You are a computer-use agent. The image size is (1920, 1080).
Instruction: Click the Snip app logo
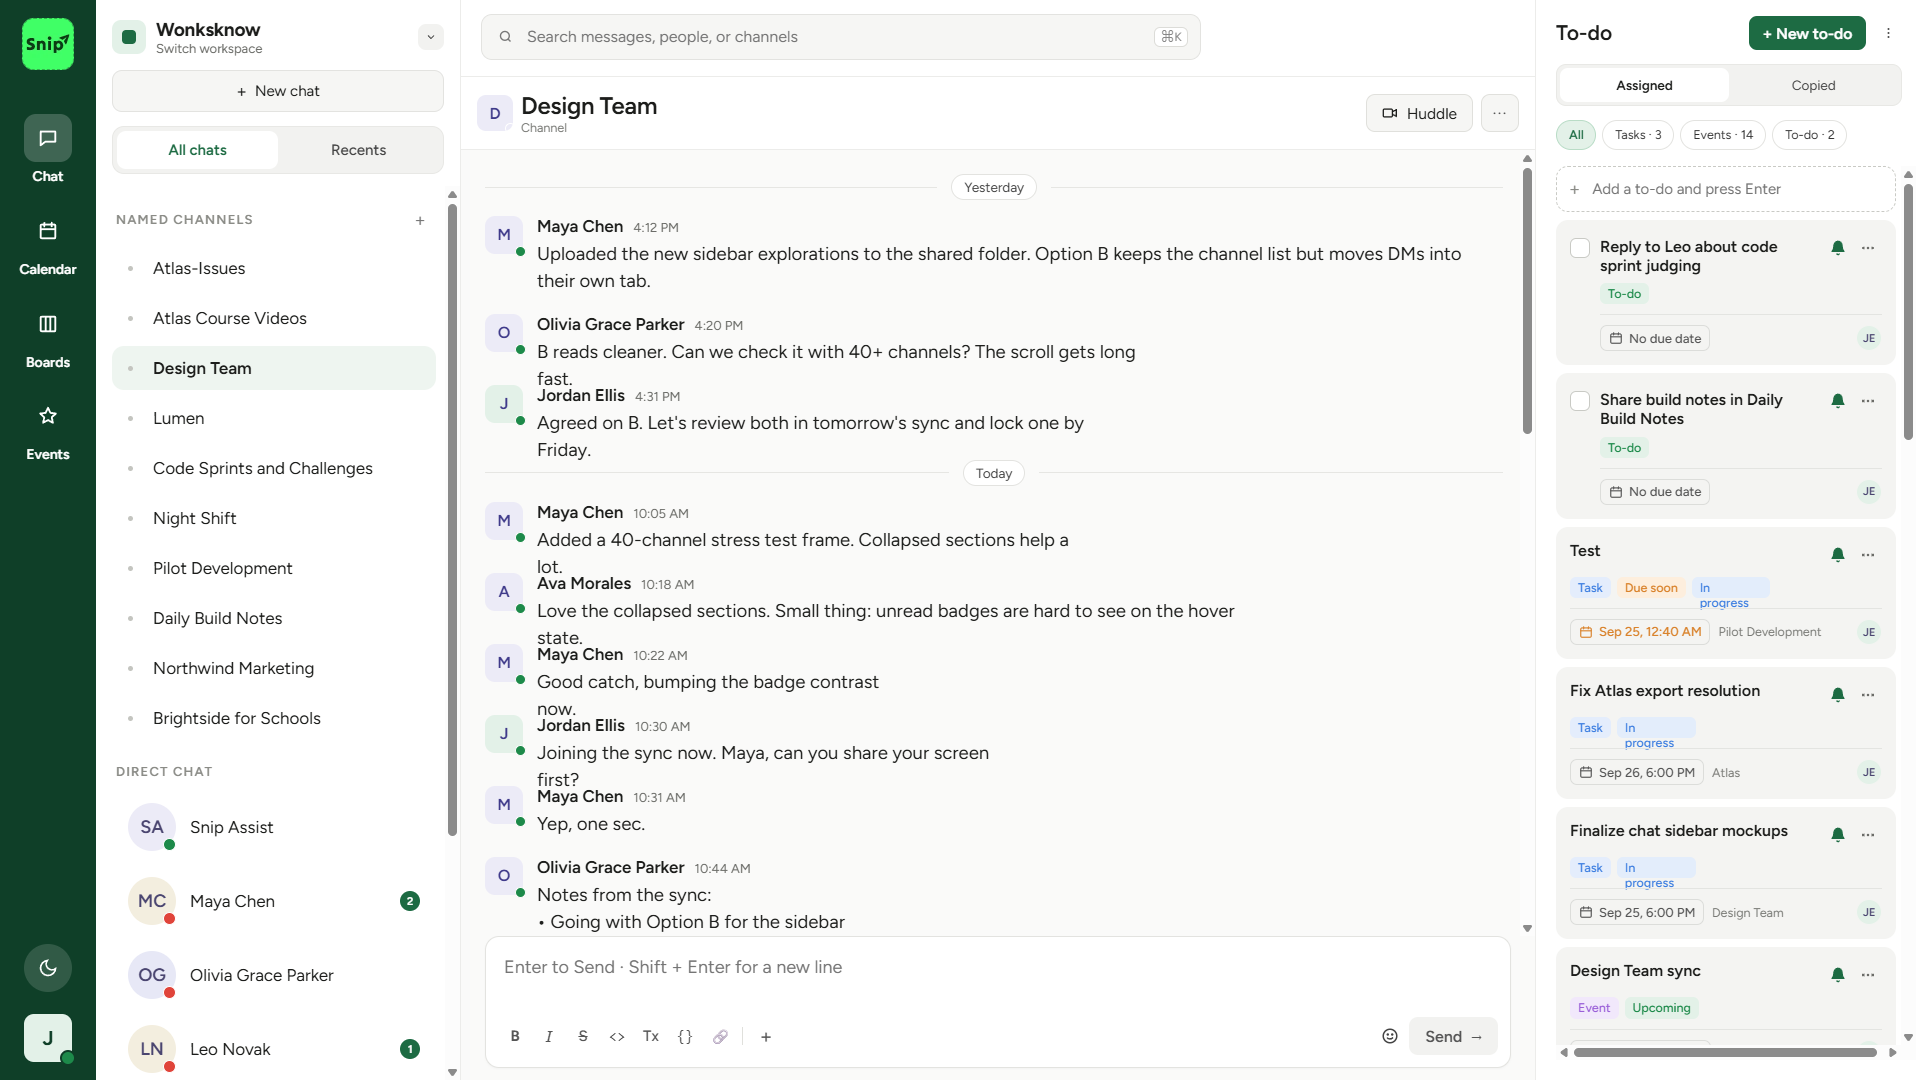coord(48,44)
